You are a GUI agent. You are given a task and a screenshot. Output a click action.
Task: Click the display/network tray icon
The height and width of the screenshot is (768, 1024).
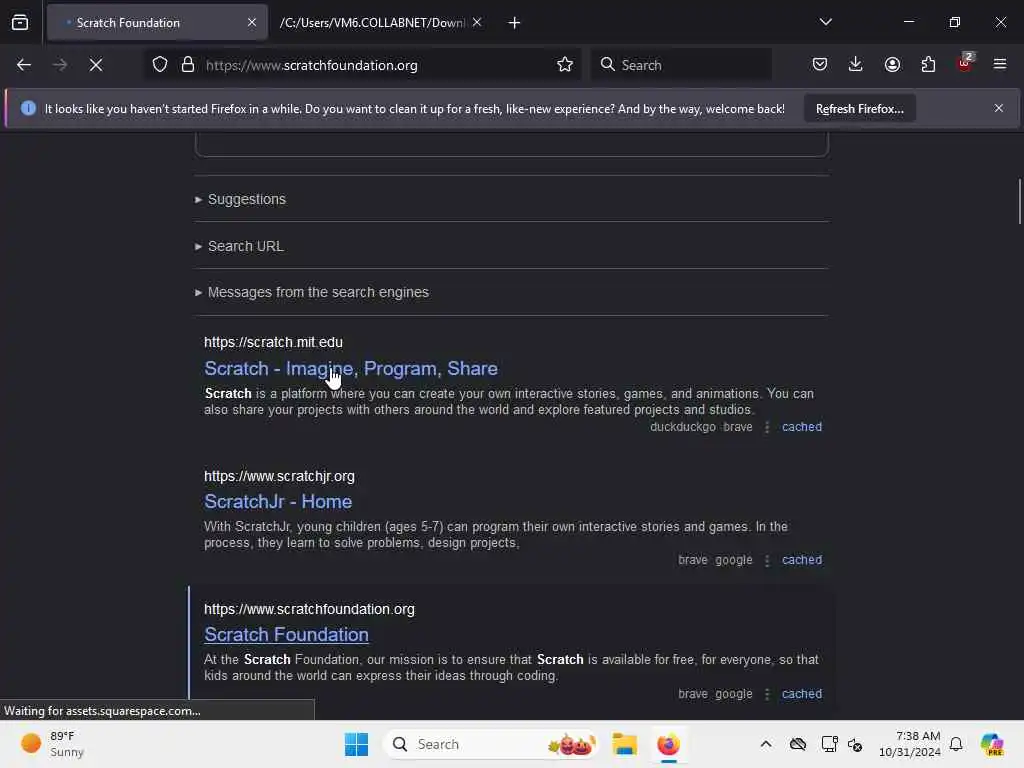point(829,744)
